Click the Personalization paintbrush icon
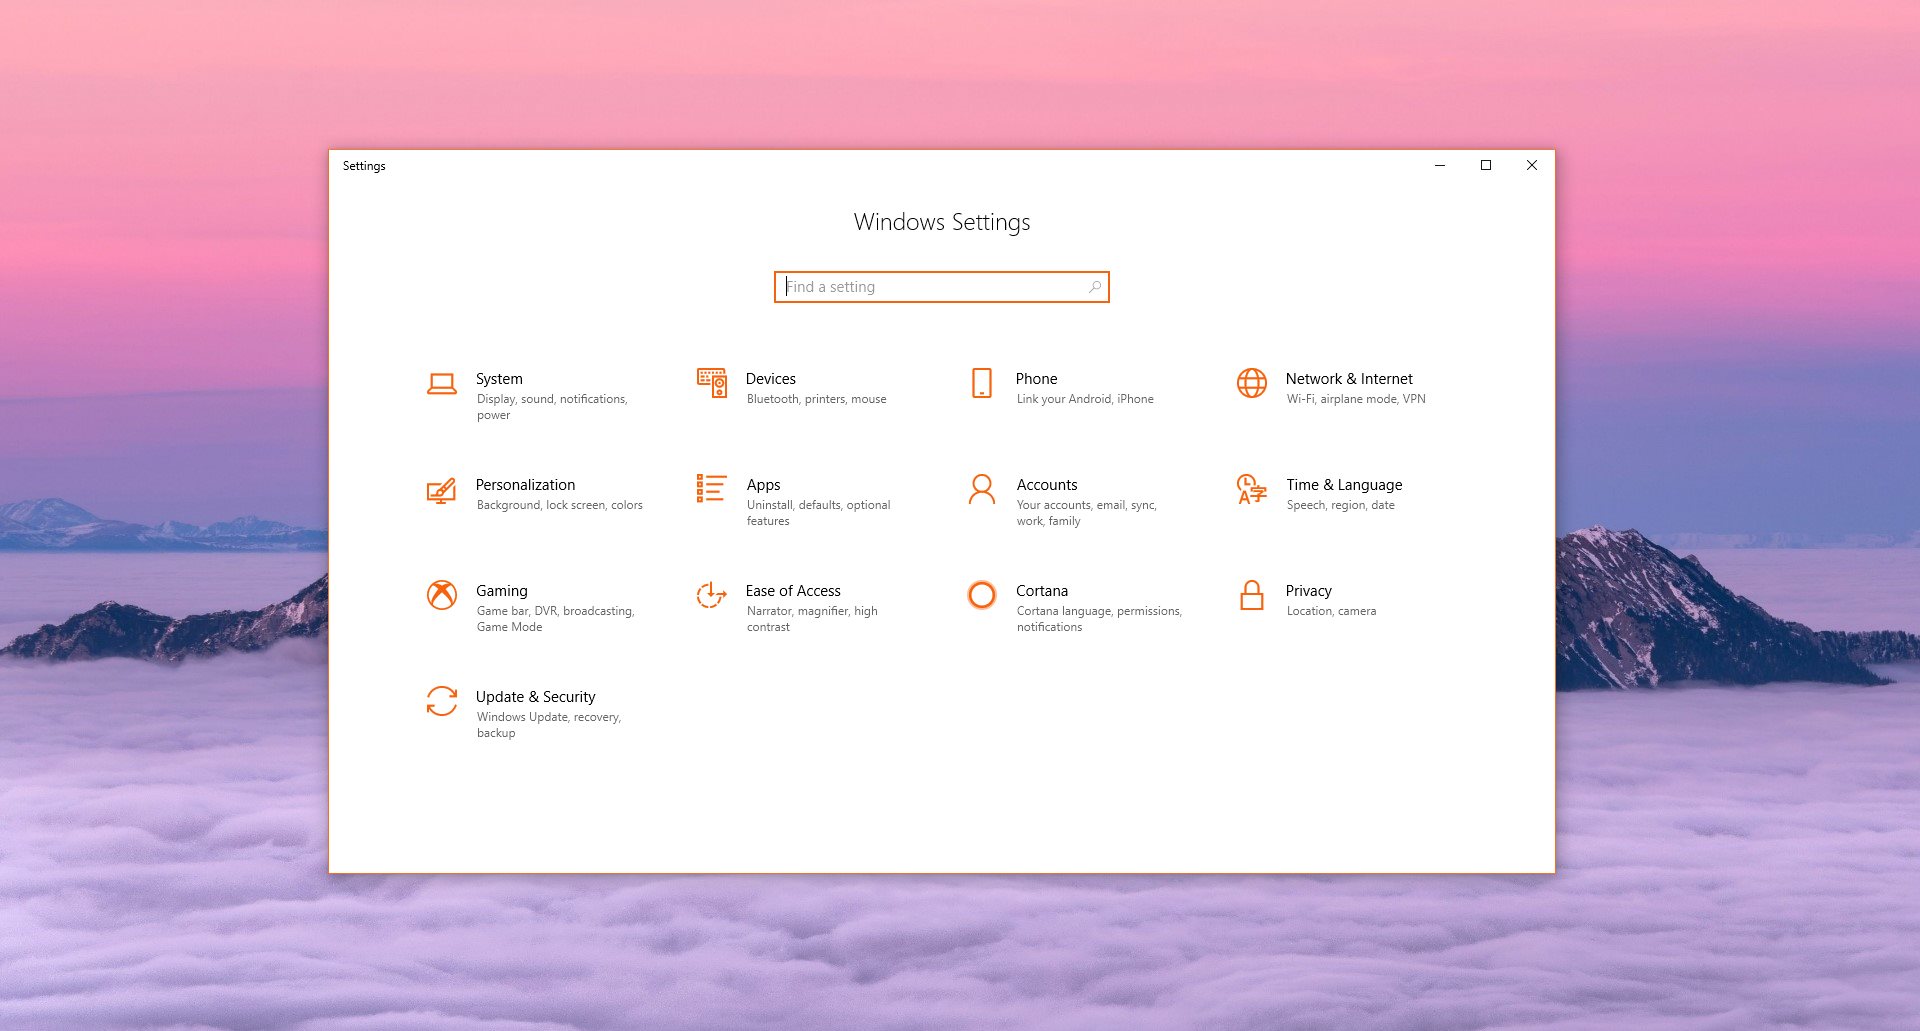This screenshot has width=1920, height=1031. click(442, 490)
